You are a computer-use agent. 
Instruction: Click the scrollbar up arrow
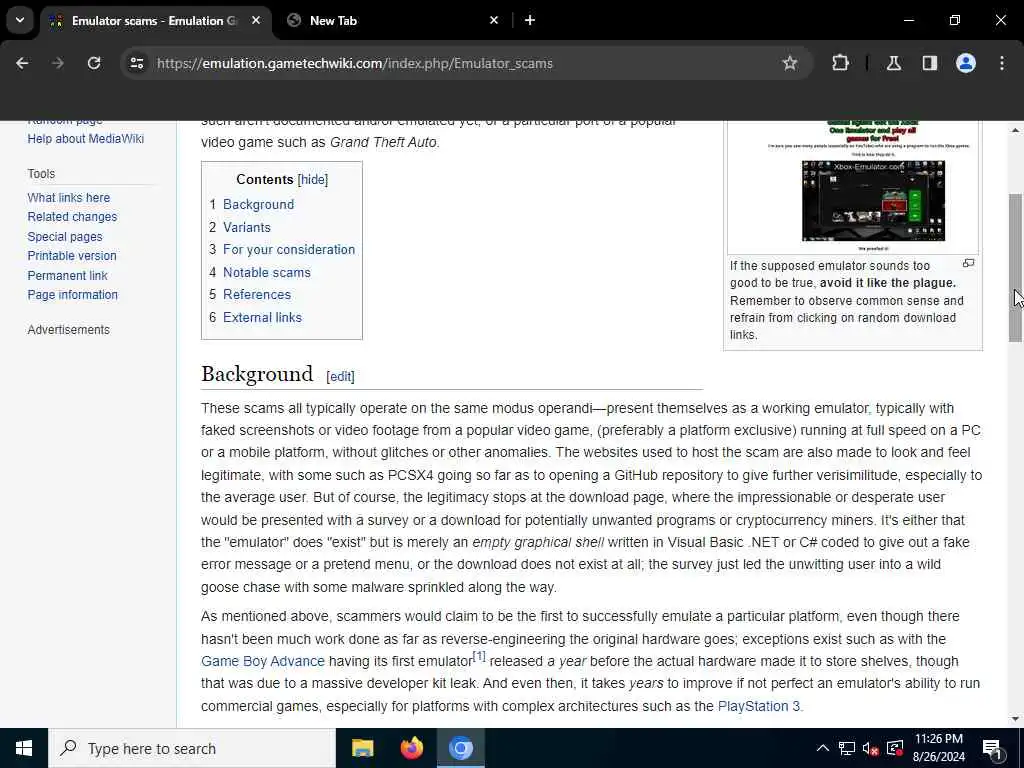click(x=1015, y=131)
